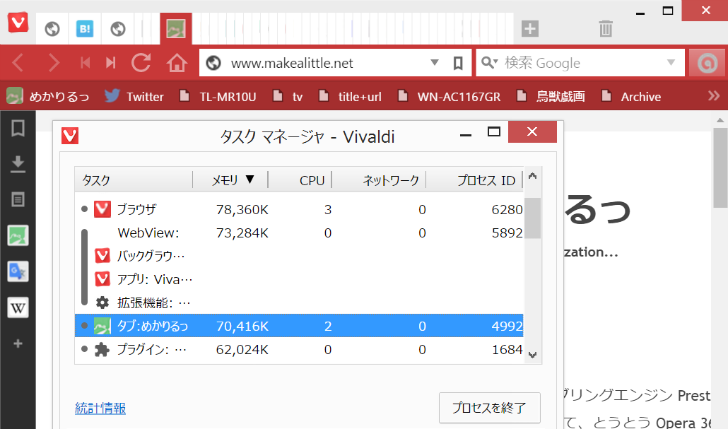Click the site info globe in address bar
Viewport: 728px width, 429px height.
pos(214,63)
